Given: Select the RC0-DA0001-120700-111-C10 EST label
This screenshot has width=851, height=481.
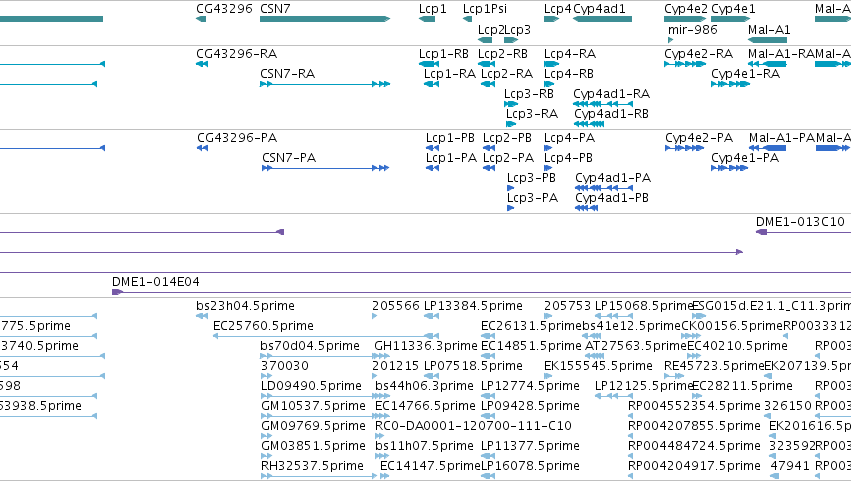Looking at the screenshot, I should [x=473, y=427].
